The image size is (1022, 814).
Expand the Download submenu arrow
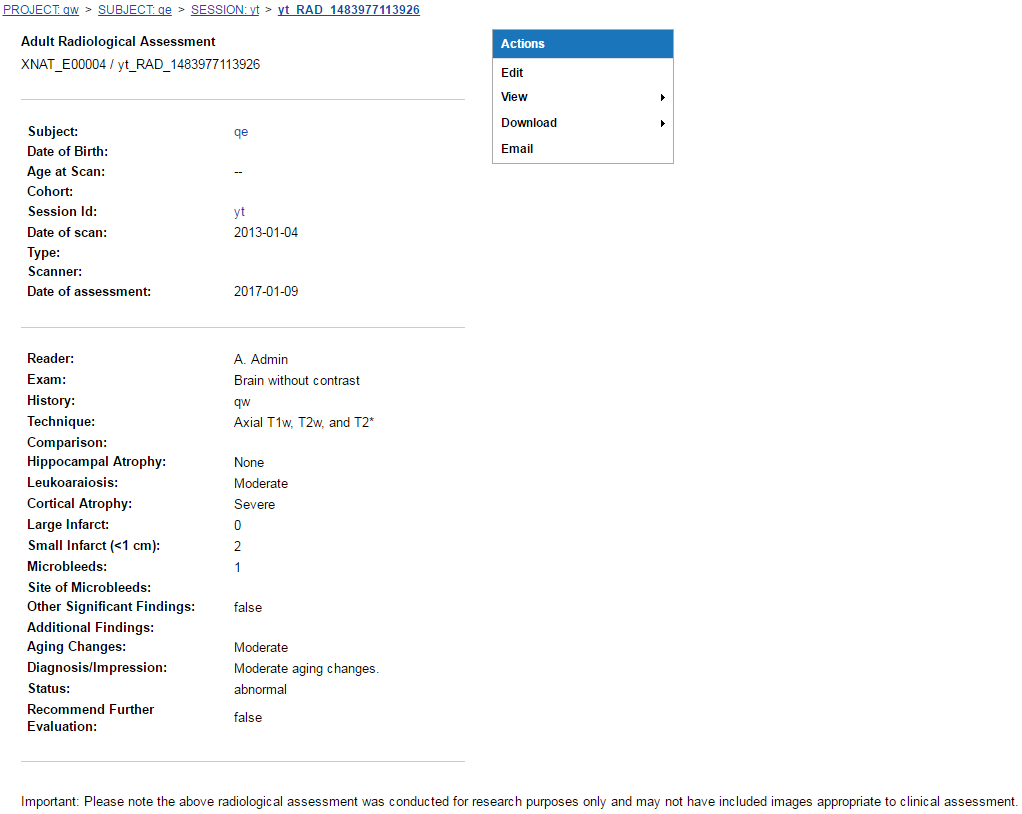click(662, 124)
